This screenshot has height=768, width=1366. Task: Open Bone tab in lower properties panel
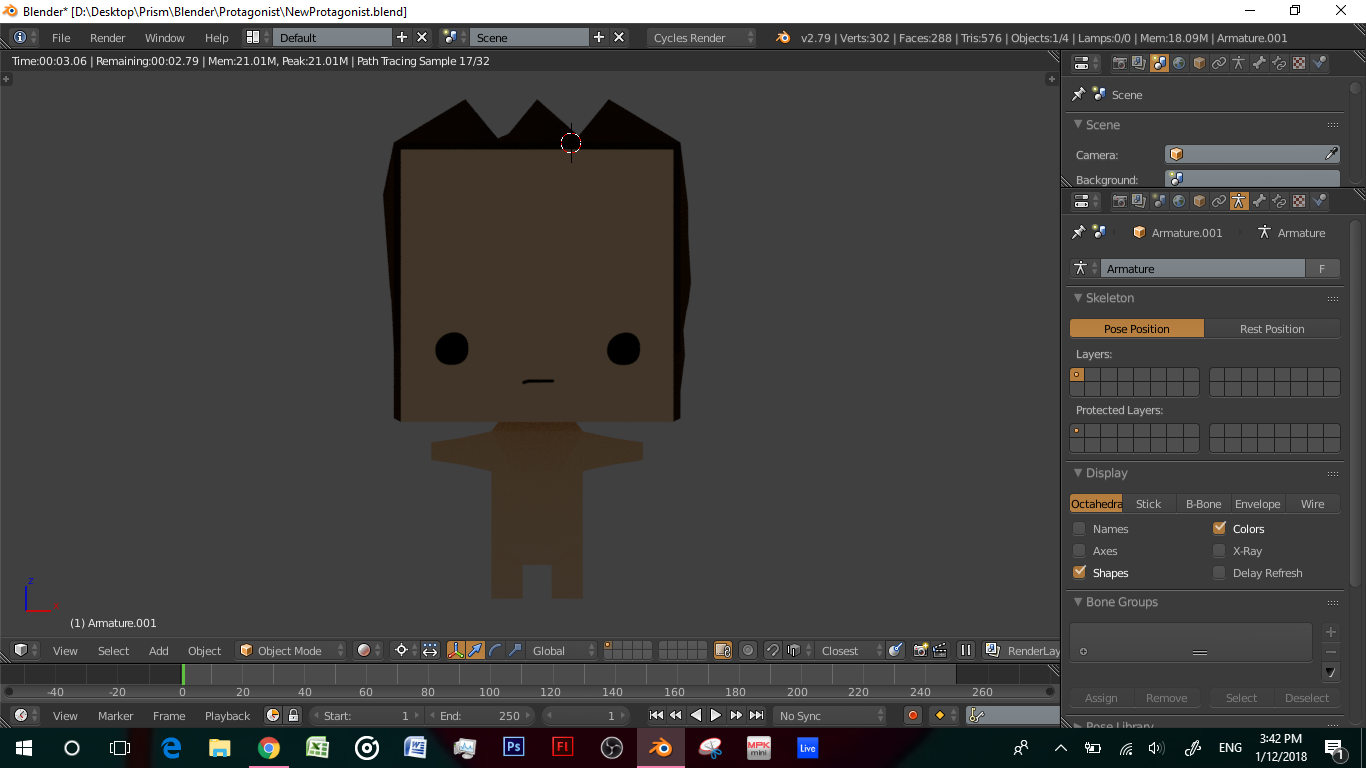click(1259, 201)
